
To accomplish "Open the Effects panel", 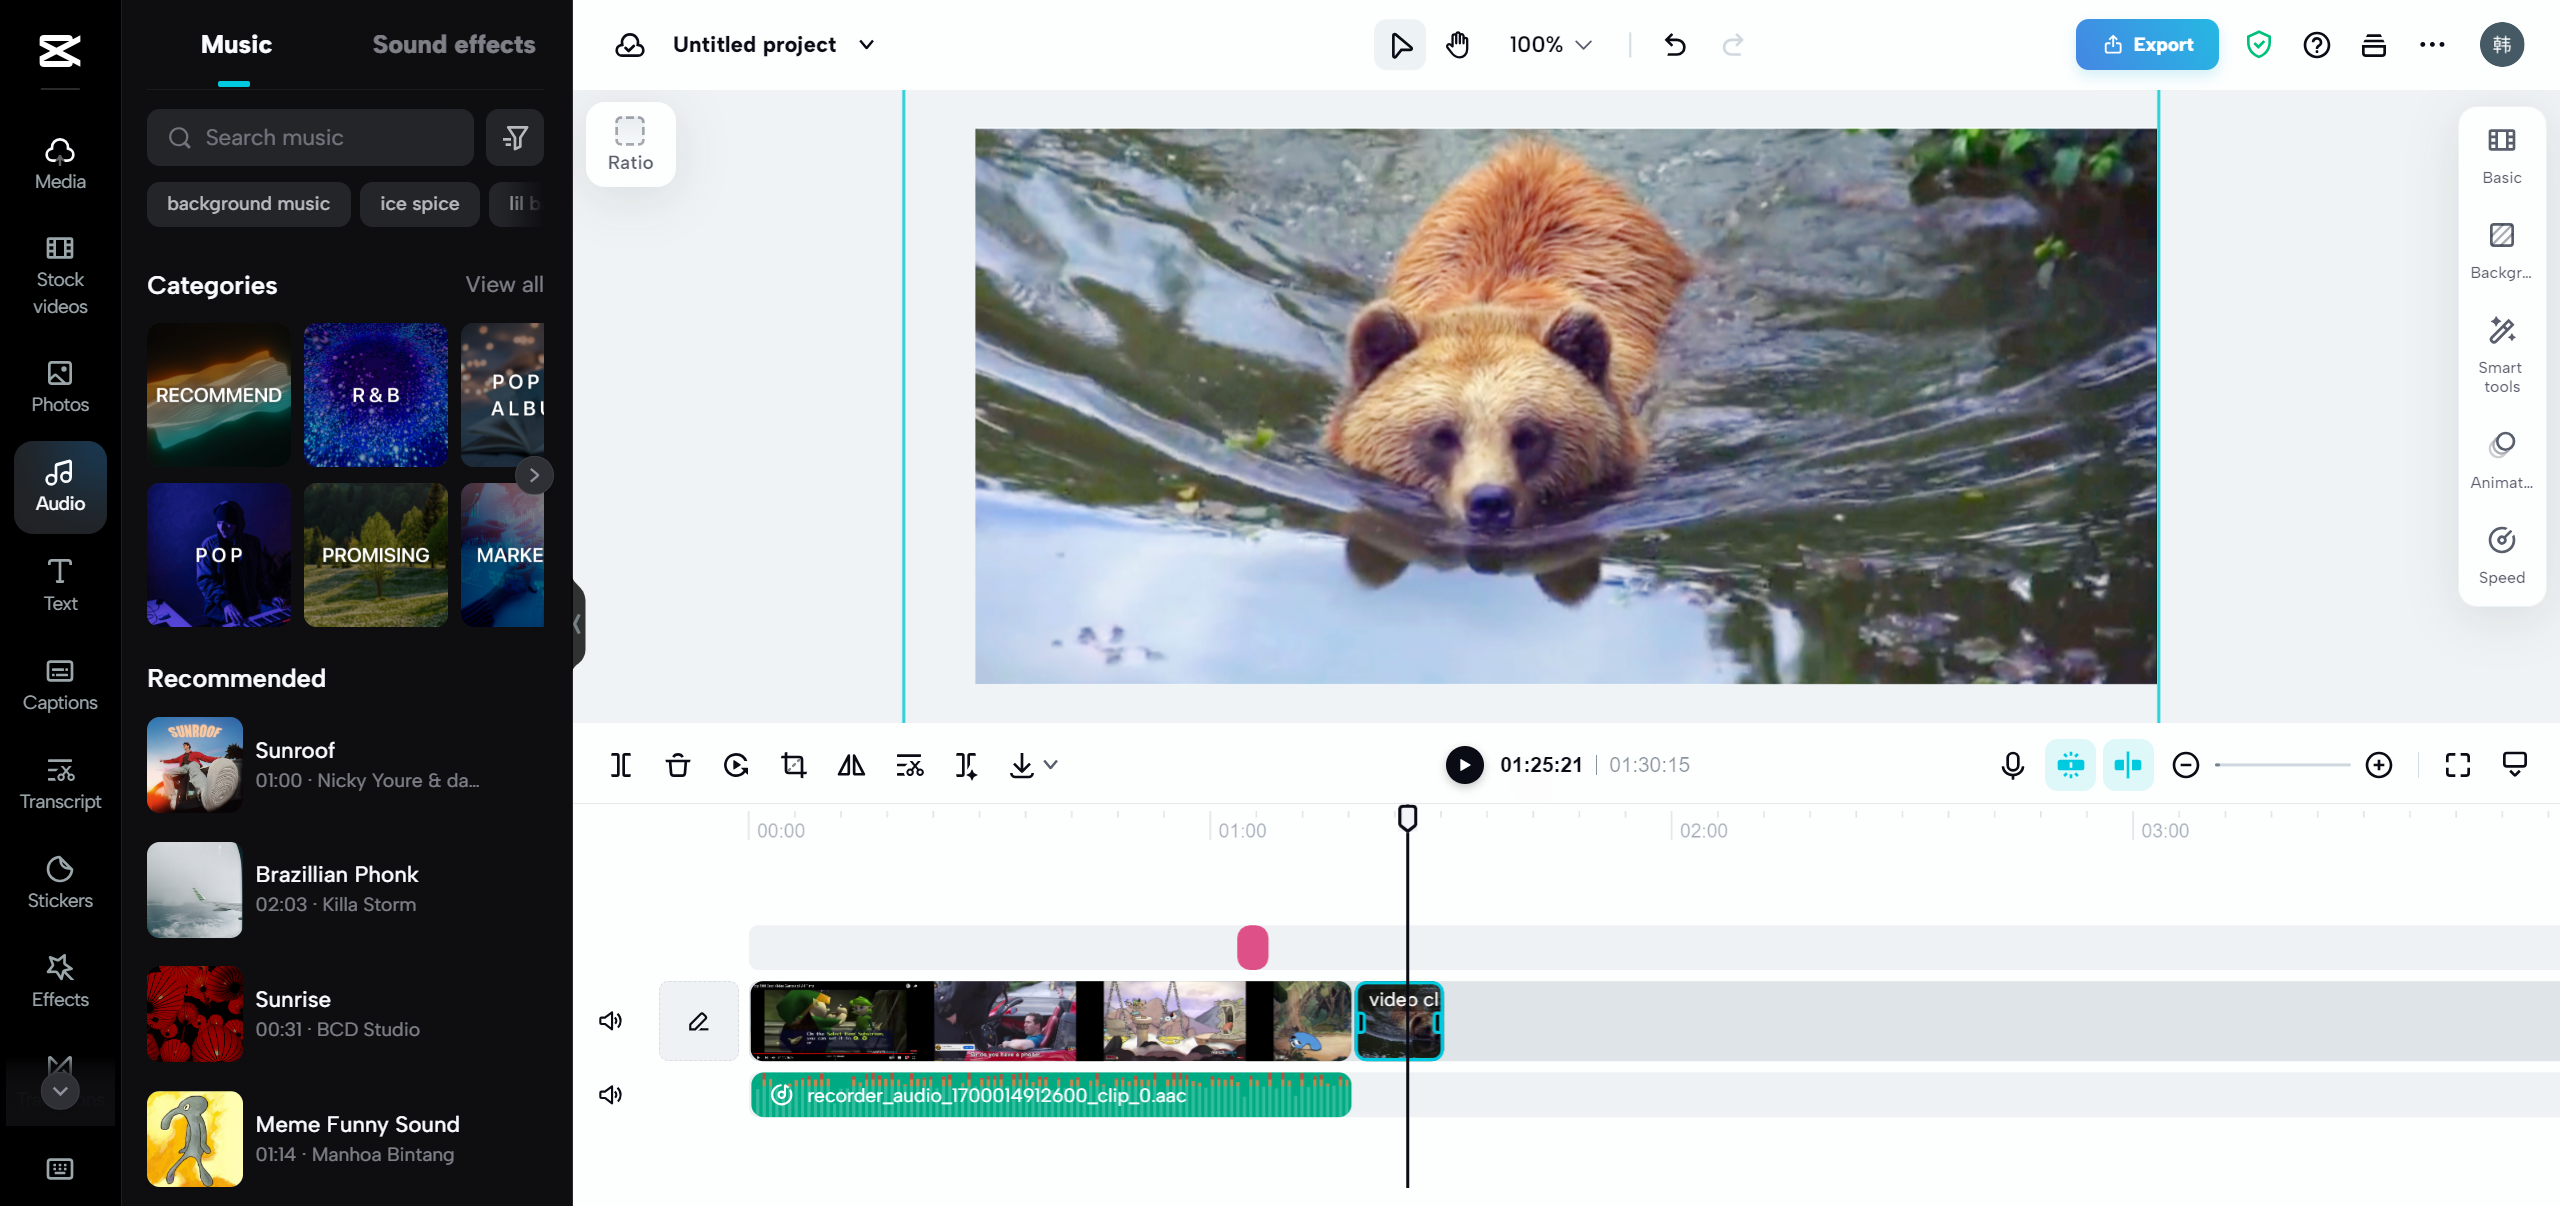I will click(x=60, y=981).
